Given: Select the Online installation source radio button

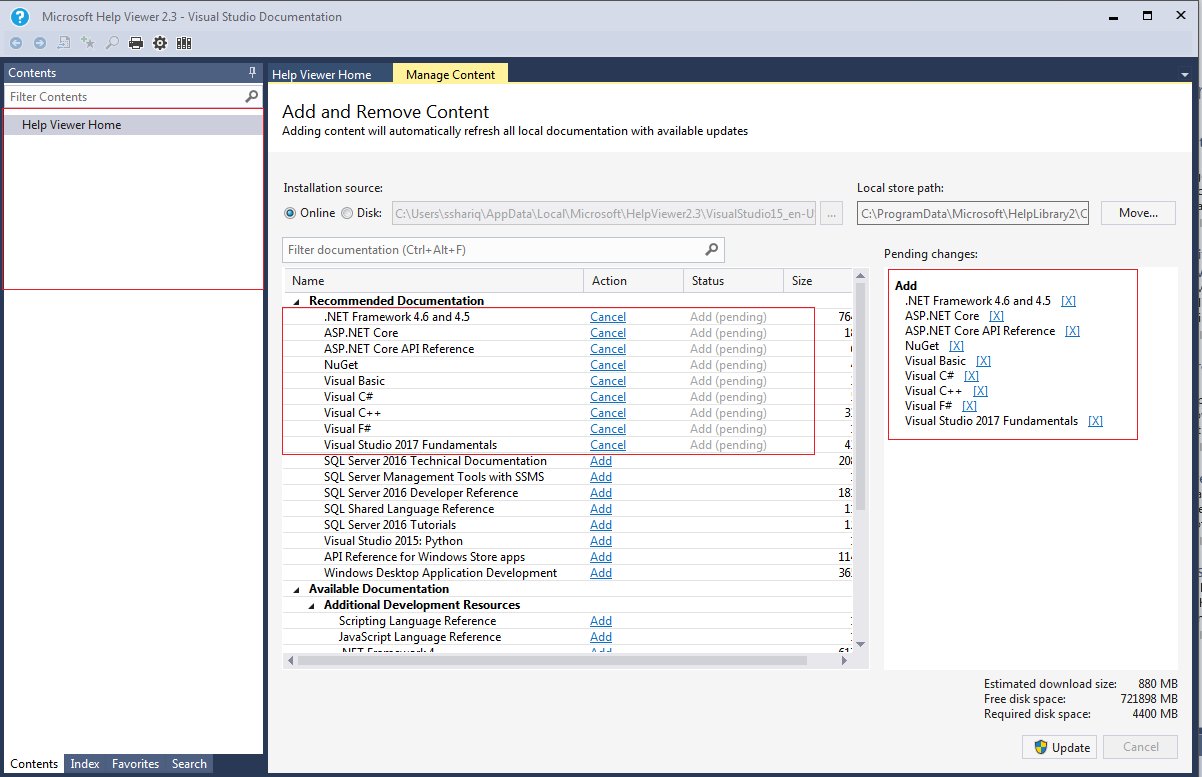Looking at the screenshot, I should [x=290, y=213].
